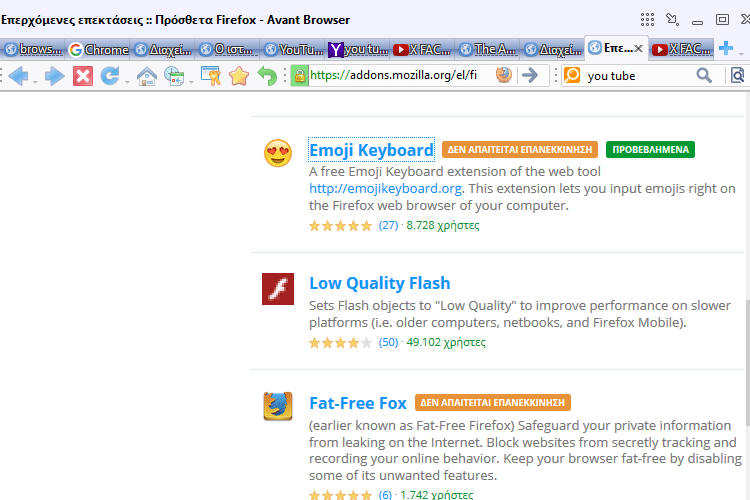
Task: Click the Low Quality Flash red icon
Action: [278, 289]
